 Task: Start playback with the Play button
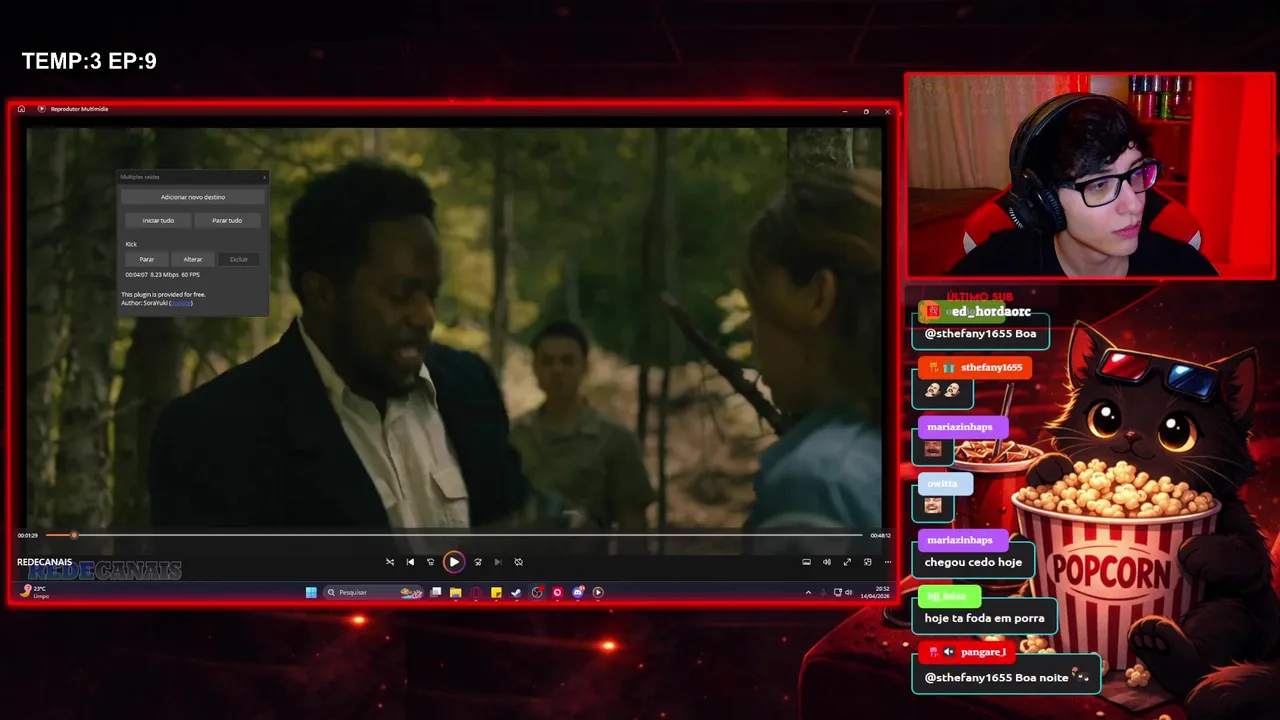point(454,562)
